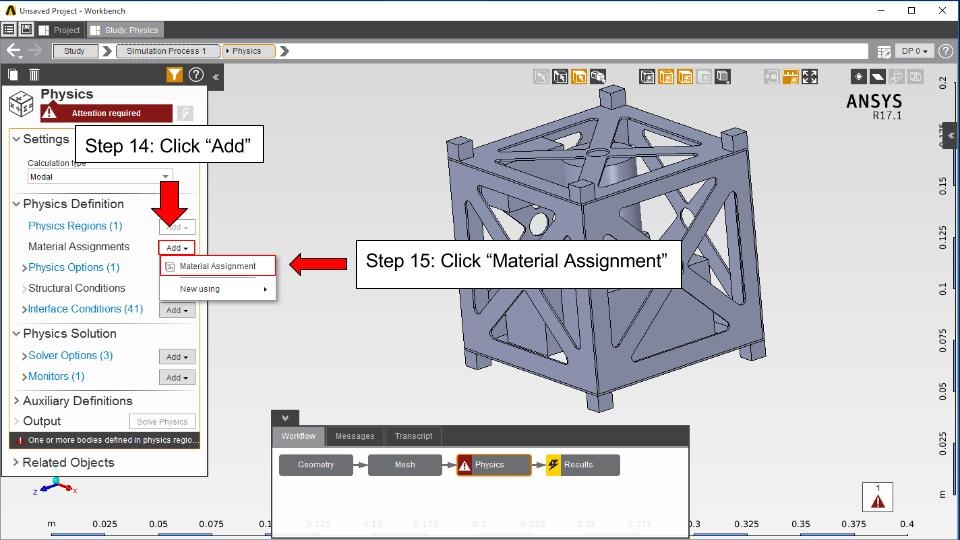
Task: Switch to the Project tab
Action: point(59,30)
